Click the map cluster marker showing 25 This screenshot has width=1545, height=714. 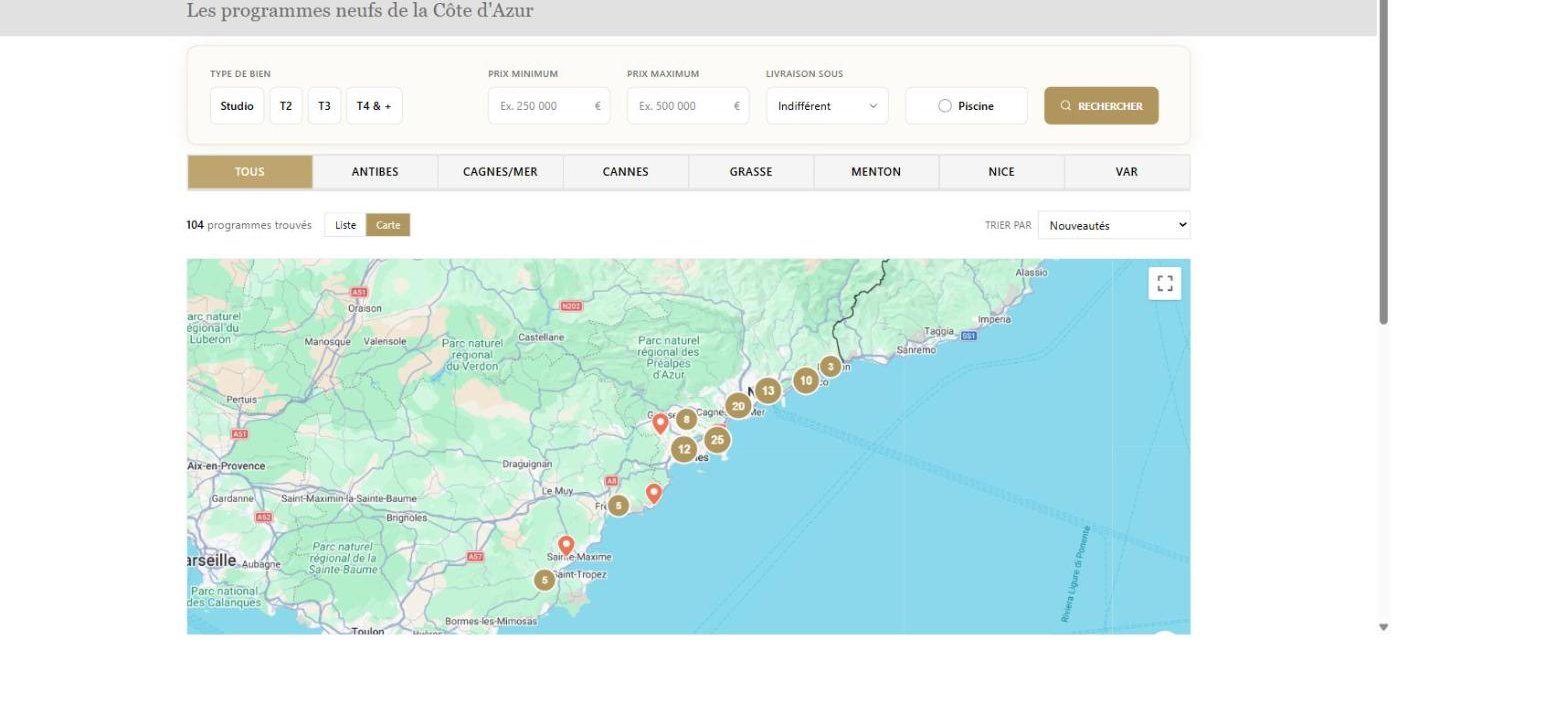point(717,439)
